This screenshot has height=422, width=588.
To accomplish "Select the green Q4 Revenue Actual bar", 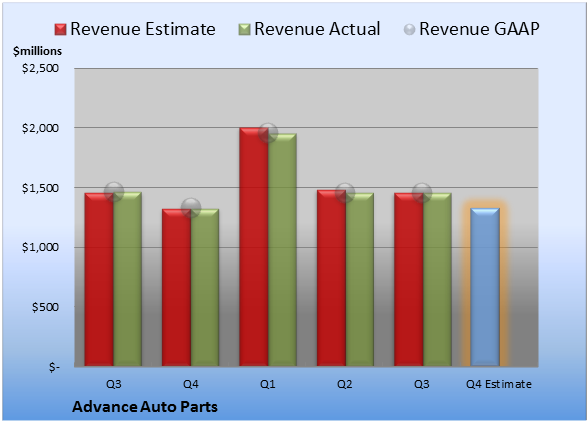I will pyautogui.click(x=205, y=287).
